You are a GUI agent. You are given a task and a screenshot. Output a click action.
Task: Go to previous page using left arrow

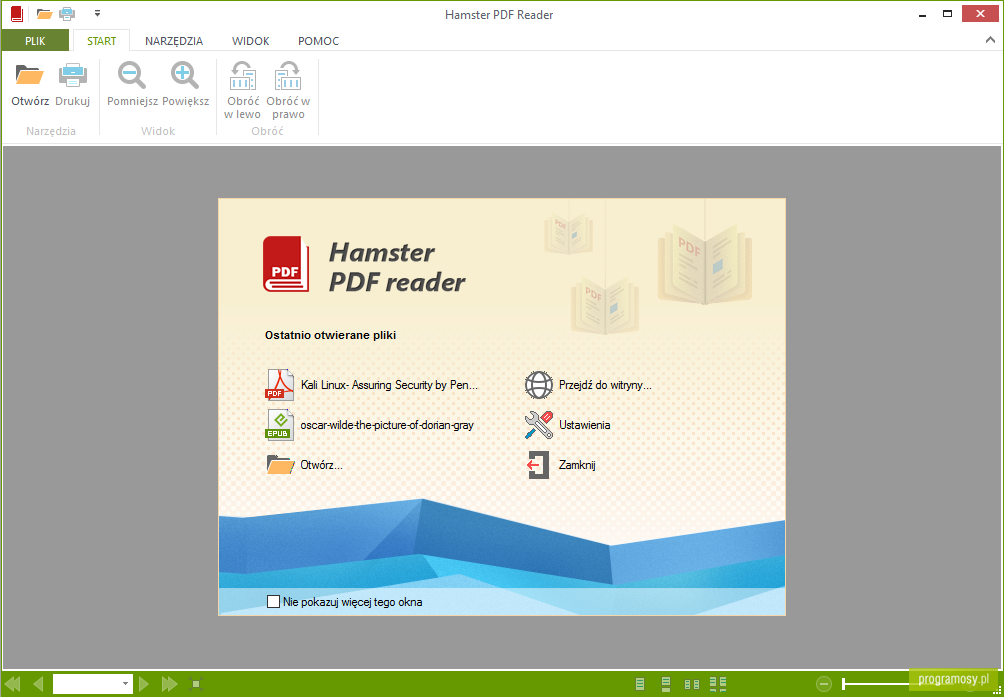(38, 684)
